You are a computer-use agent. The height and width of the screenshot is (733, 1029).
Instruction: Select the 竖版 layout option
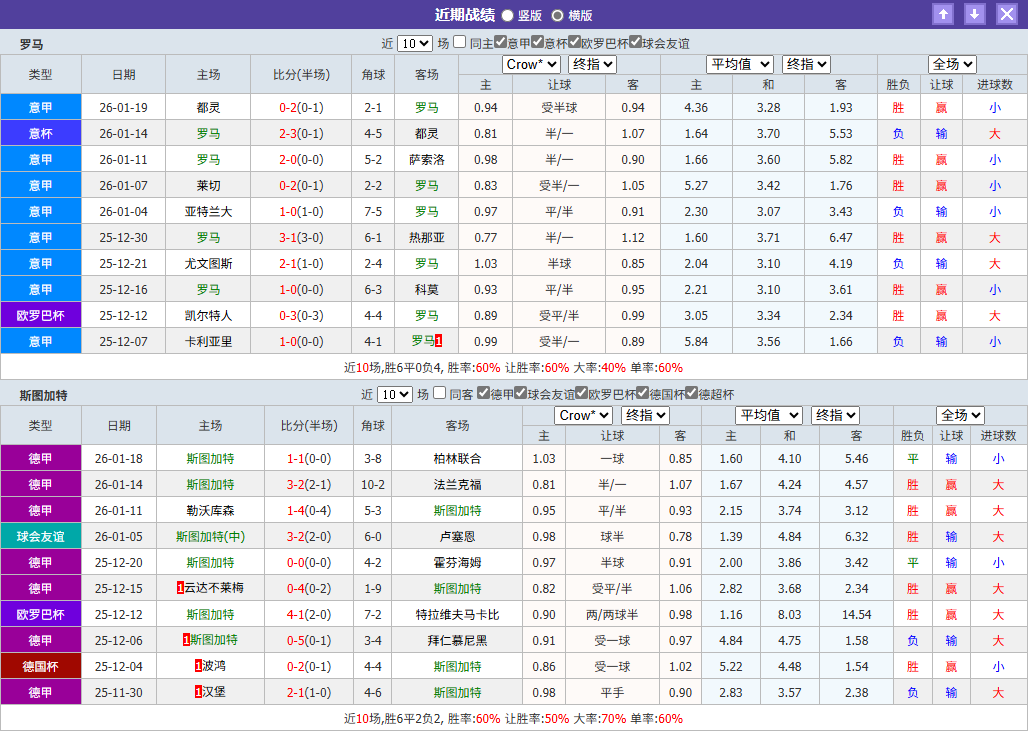507,13
